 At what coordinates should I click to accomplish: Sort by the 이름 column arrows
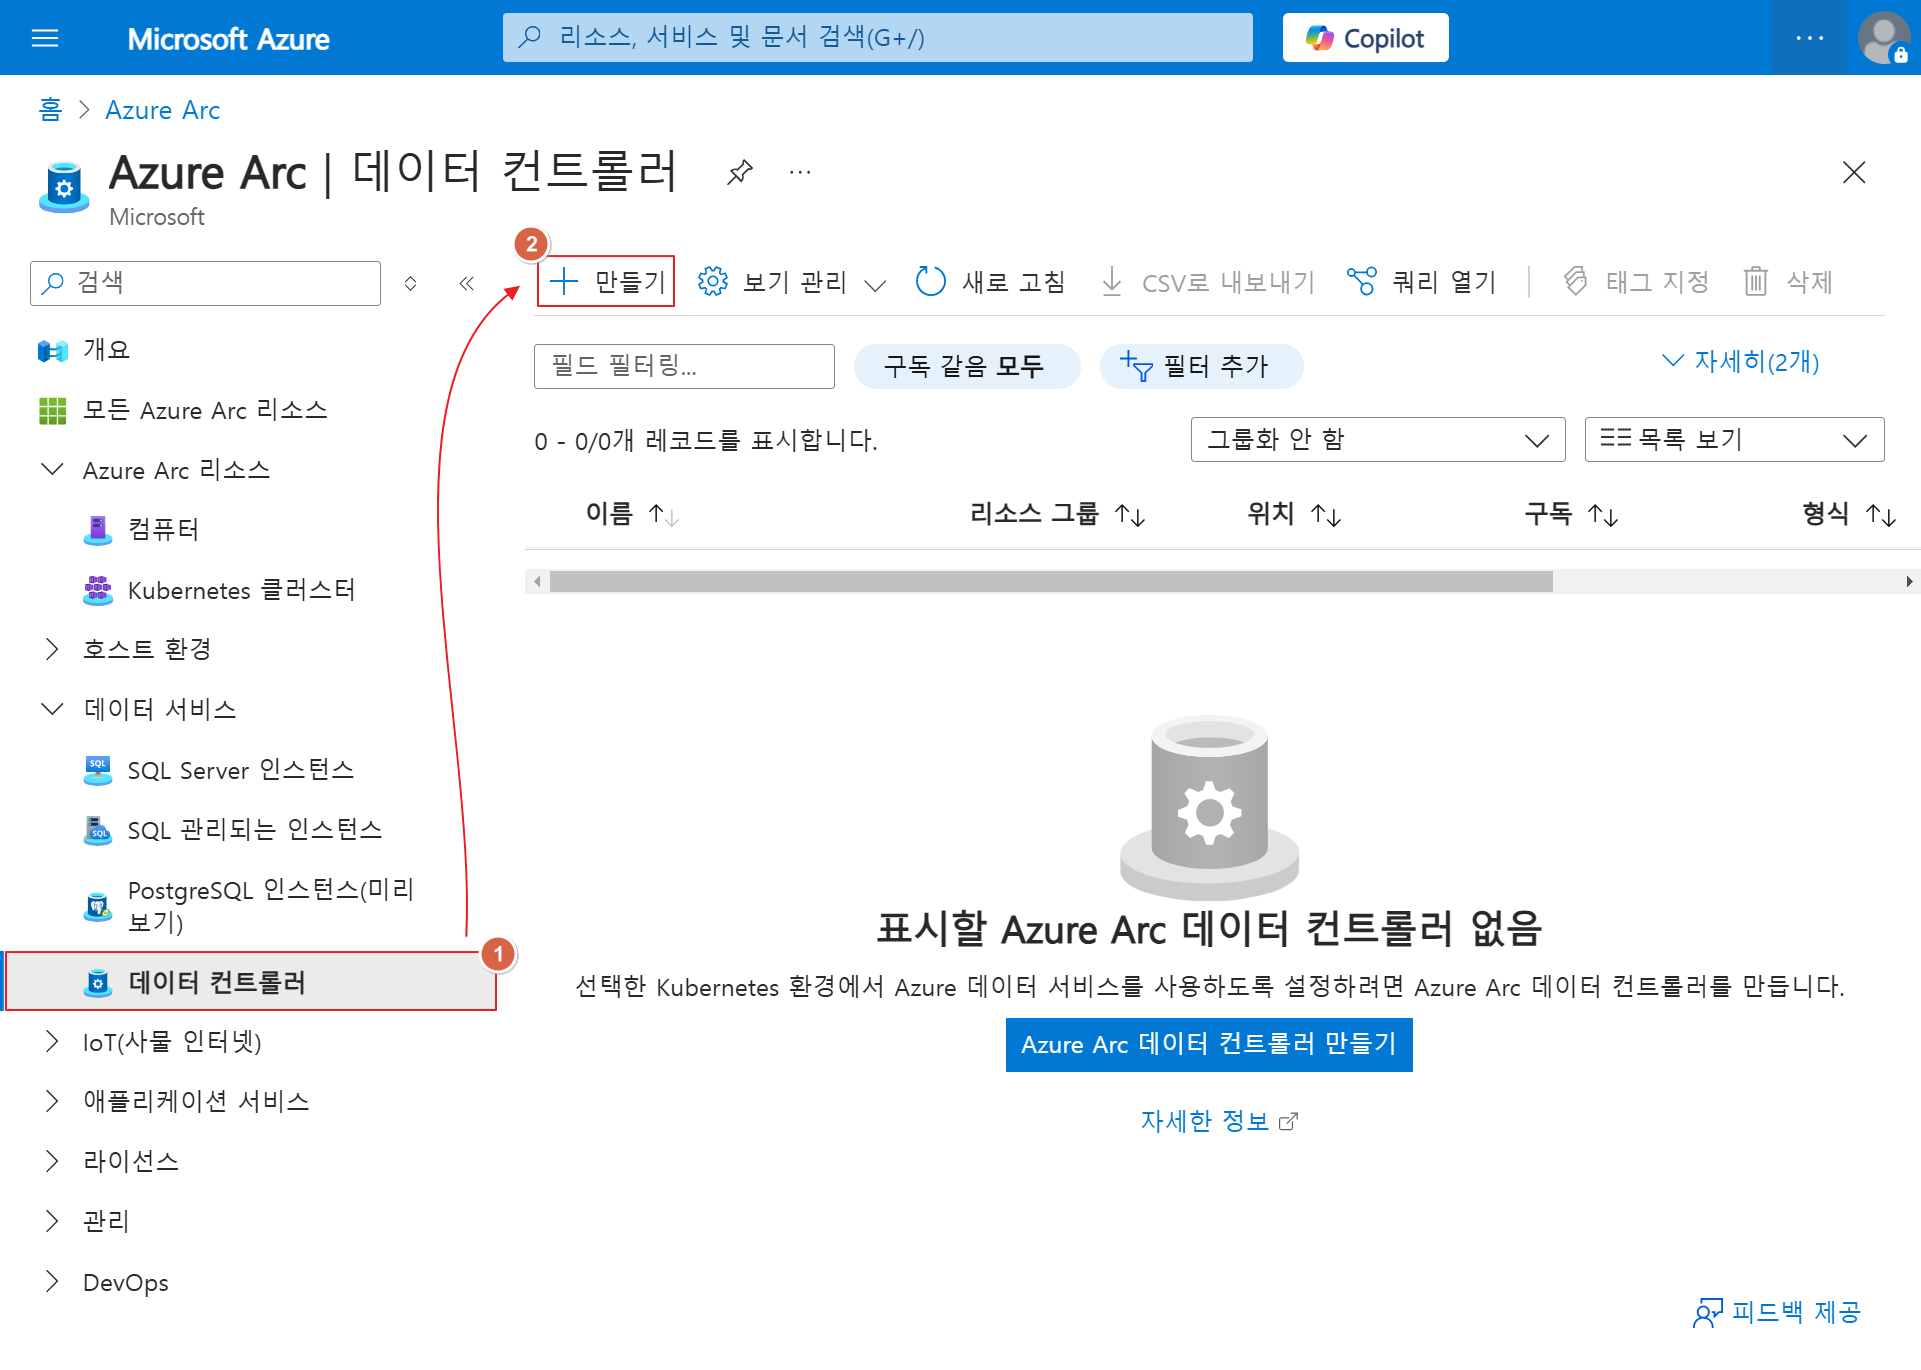pyautogui.click(x=663, y=515)
